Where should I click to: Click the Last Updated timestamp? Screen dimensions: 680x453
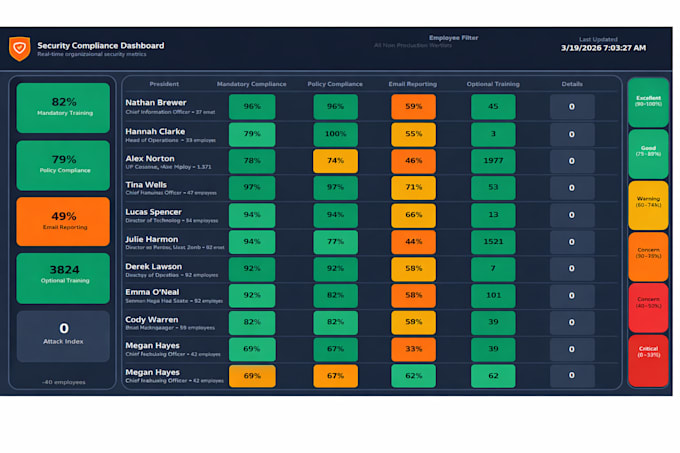pyautogui.click(x=603, y=48)
